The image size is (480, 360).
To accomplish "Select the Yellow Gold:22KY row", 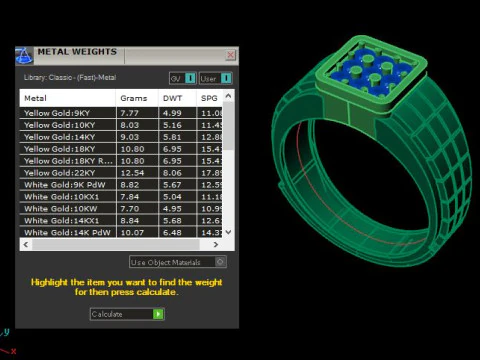I will pyautogui.click(x=121, y=173).
